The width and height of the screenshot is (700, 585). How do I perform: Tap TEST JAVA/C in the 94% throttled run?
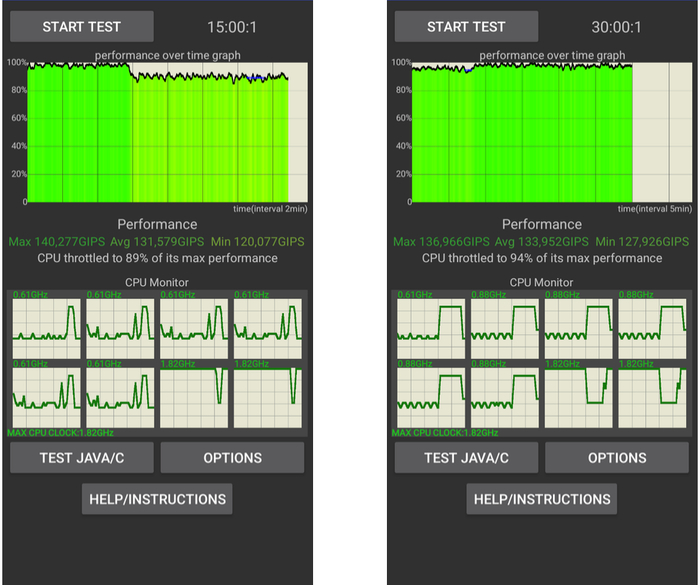466,458
